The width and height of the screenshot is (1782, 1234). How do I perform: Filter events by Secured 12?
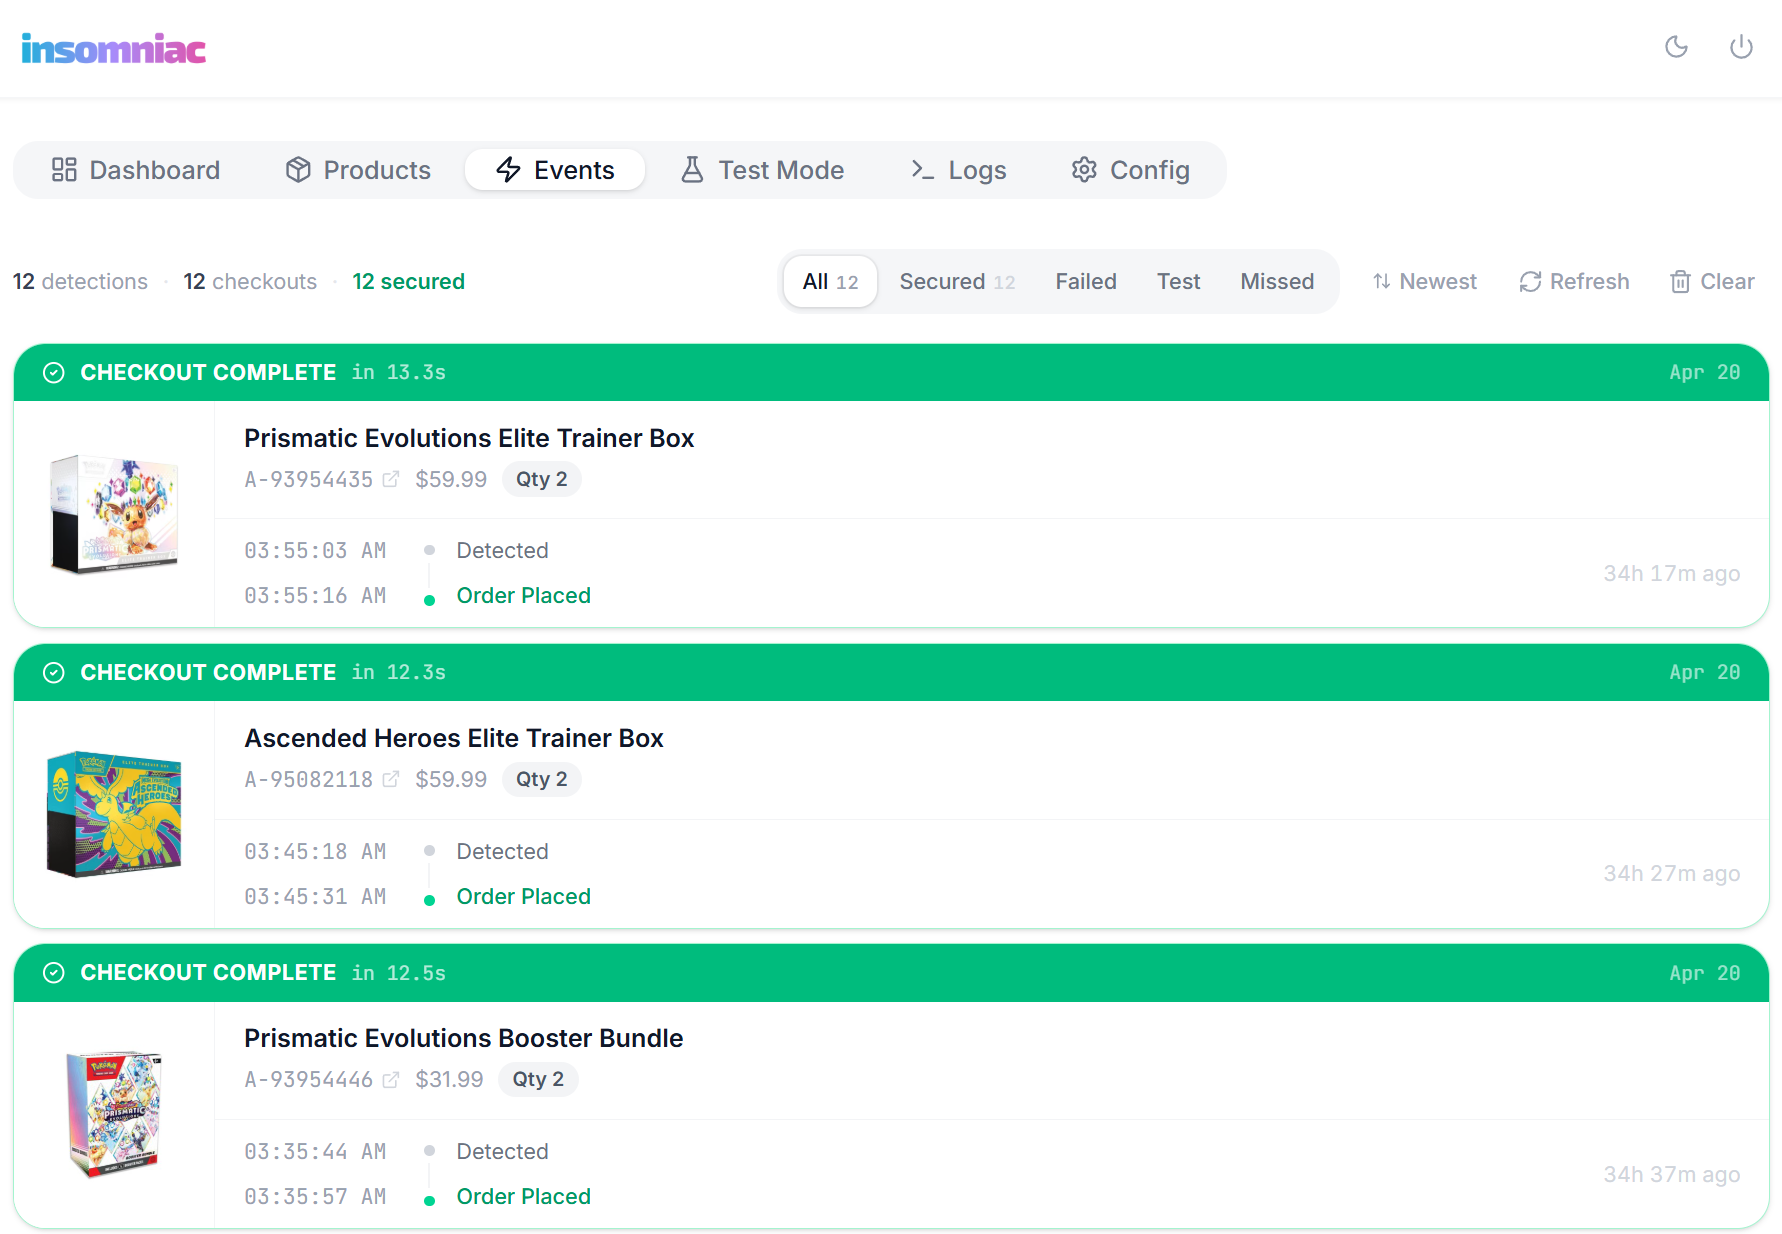[x=957, y=282]
